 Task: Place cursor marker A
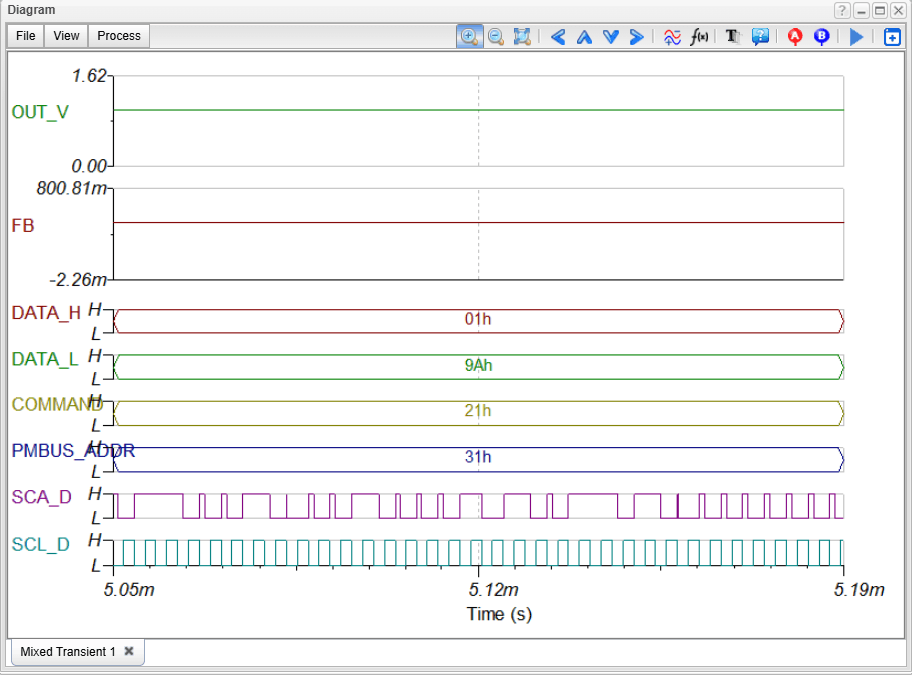[x=795, y=36]
